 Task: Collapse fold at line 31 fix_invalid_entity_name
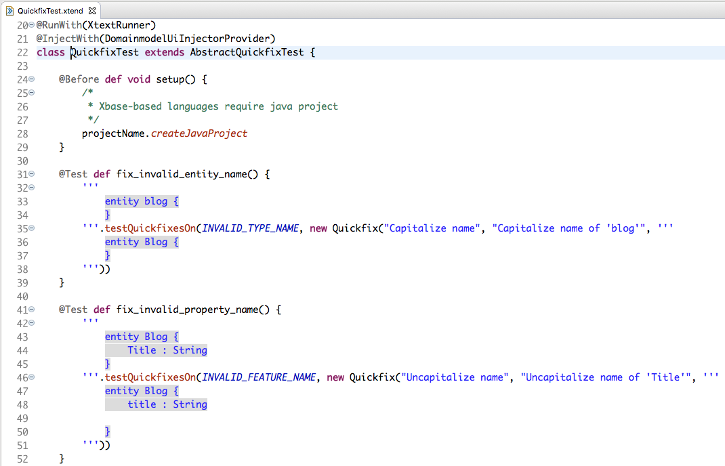(32, 174)
